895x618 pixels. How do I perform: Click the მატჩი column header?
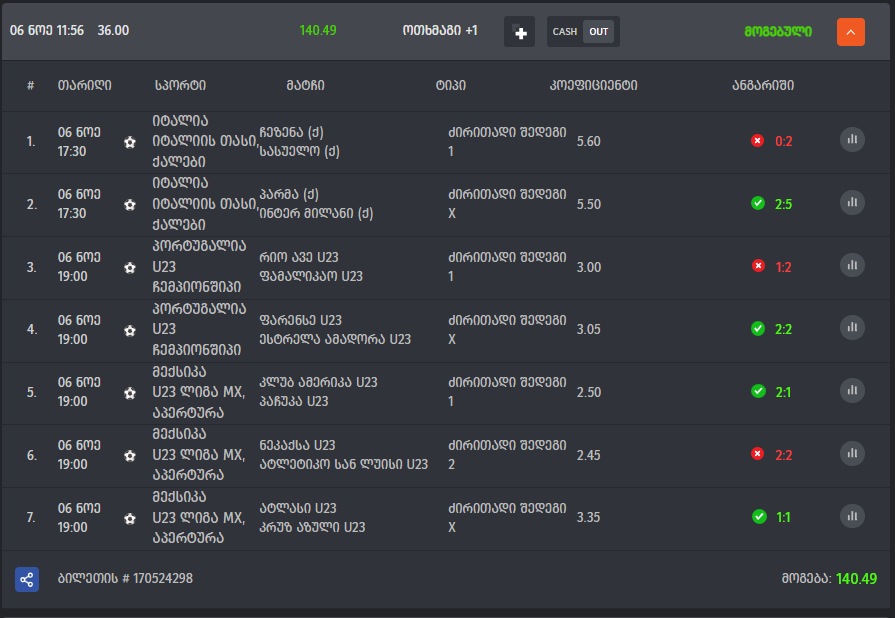(305, 86)
